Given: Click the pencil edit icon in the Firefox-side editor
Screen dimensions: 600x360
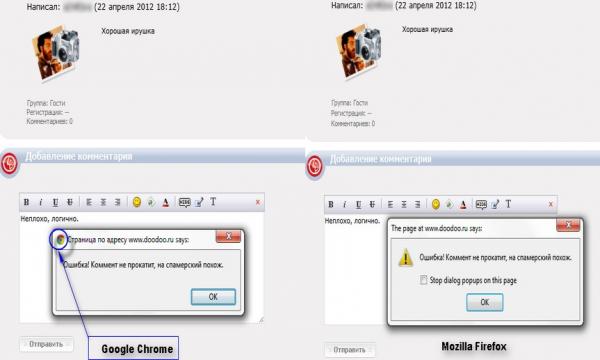Looking at the screenshot, I should (495, 204).
